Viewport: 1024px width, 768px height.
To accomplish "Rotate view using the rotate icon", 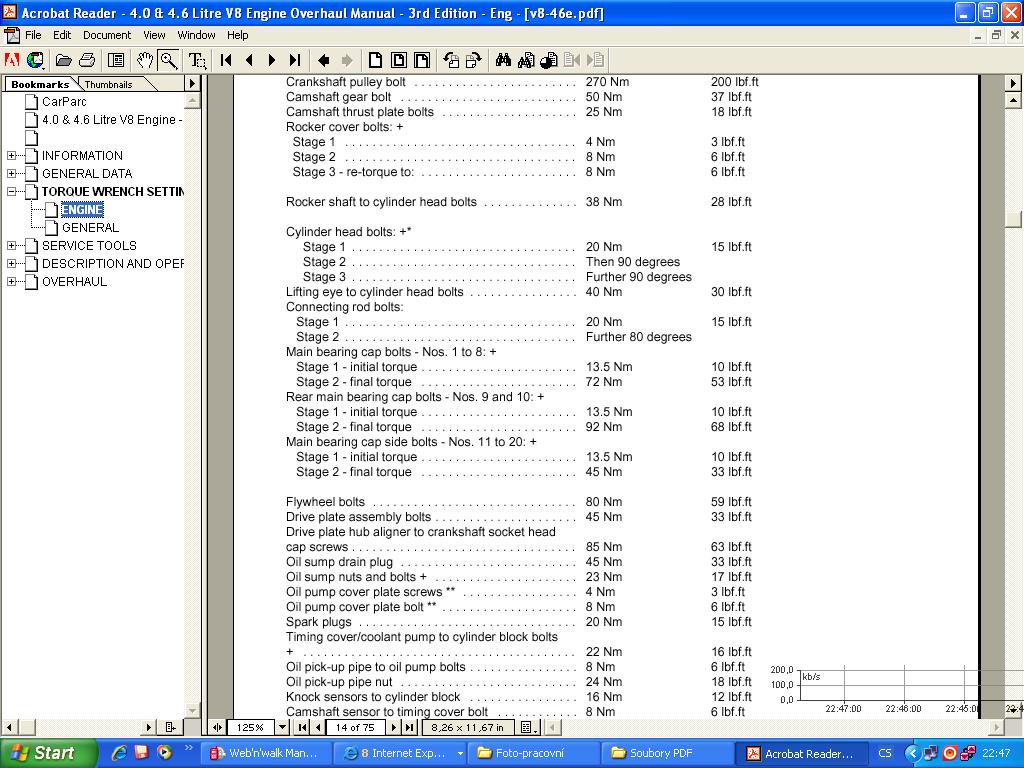I will tap(451, 60).
